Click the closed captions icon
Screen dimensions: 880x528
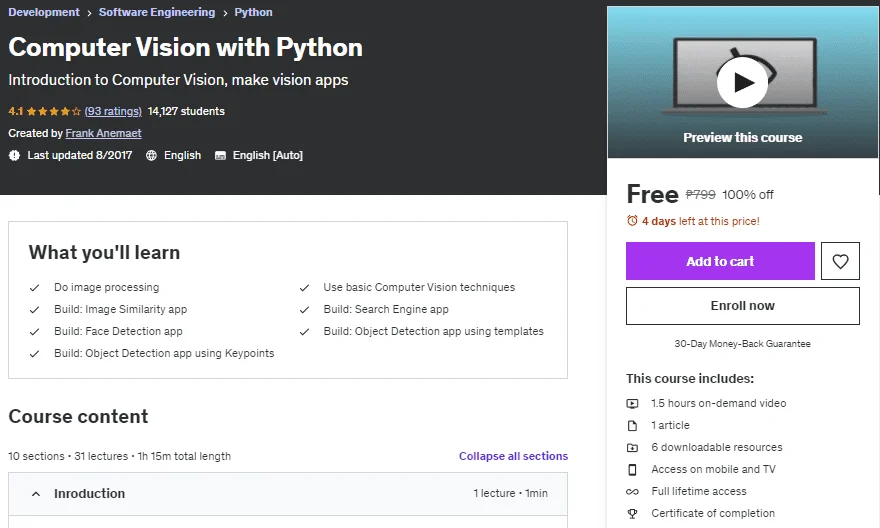(221, 155)
